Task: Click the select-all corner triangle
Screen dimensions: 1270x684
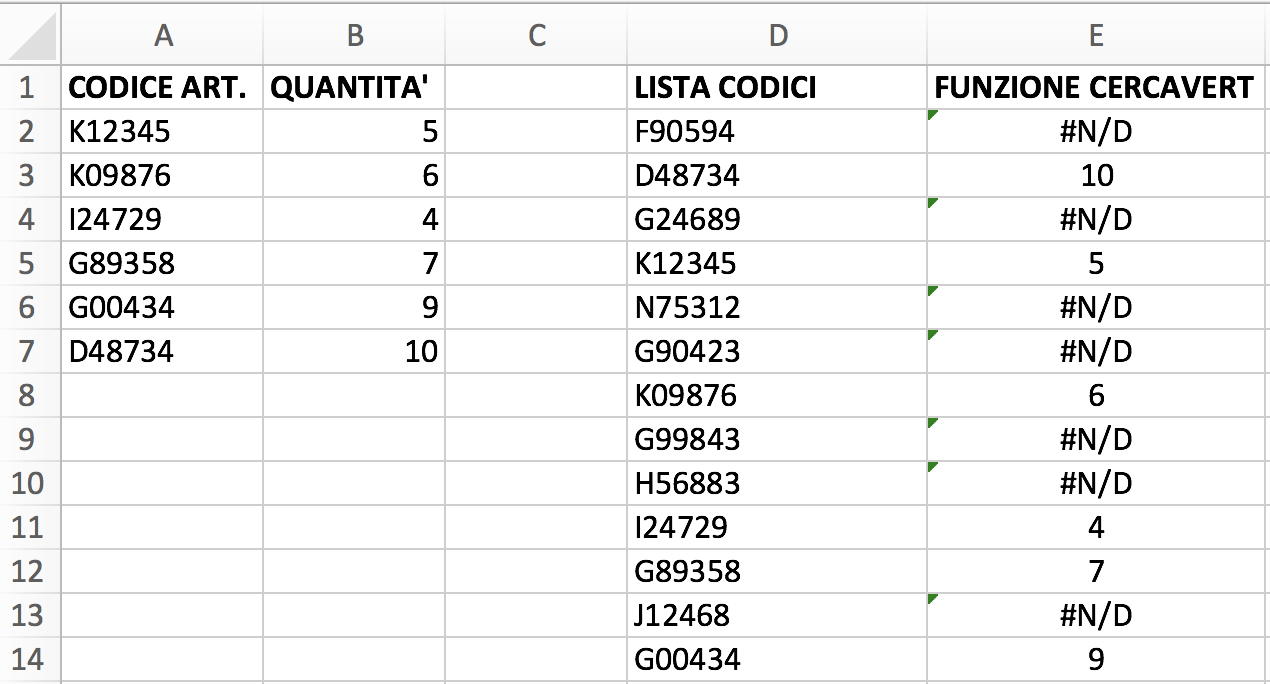Action: click(x=30, y=35)
